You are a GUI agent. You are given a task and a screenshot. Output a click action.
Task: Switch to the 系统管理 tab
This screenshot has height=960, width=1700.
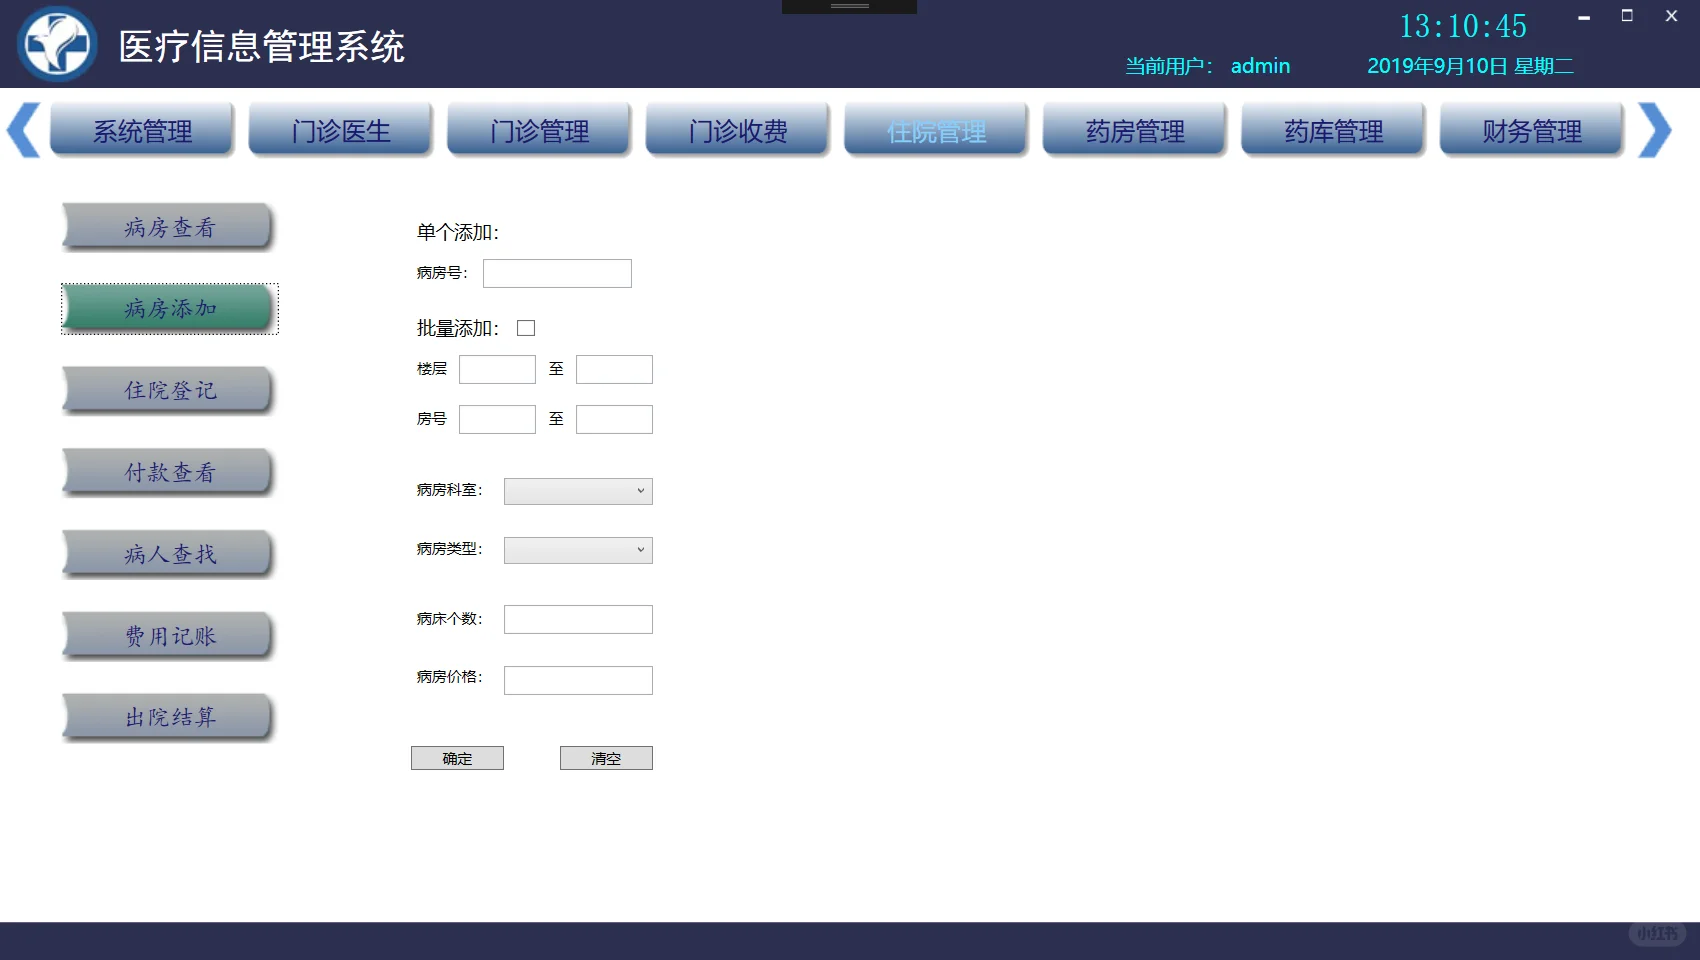point(142,130)
